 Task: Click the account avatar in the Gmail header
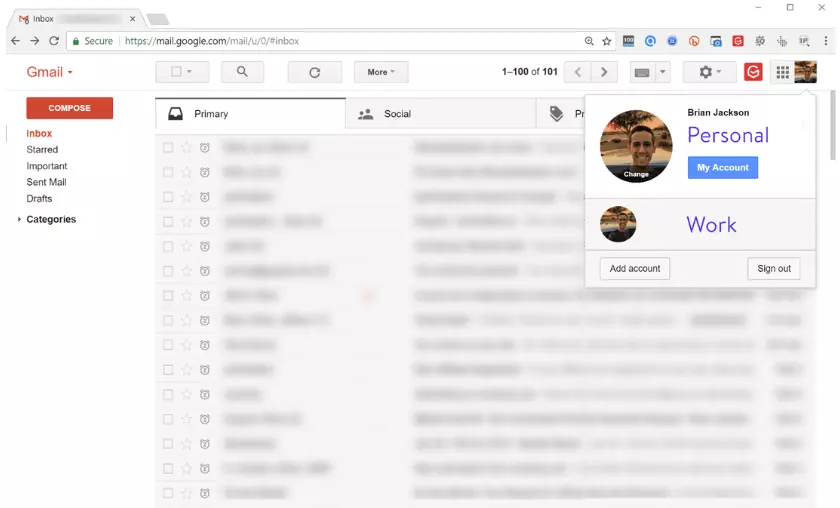[x=806, y=72]
